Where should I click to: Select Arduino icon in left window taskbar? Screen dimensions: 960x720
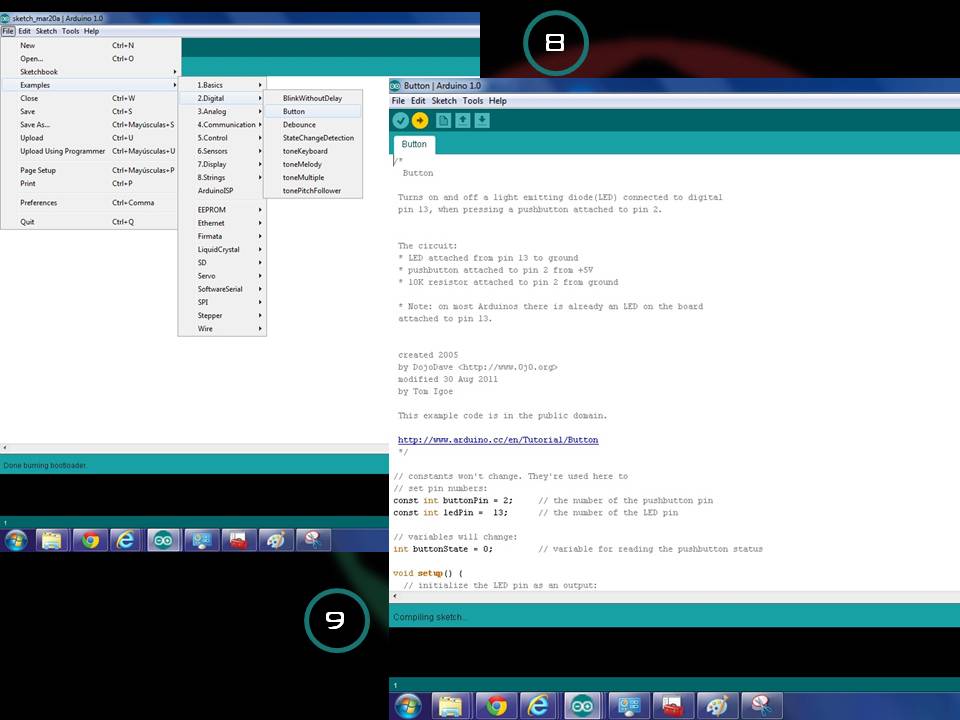pyautogui.click(x=163, y=540)
